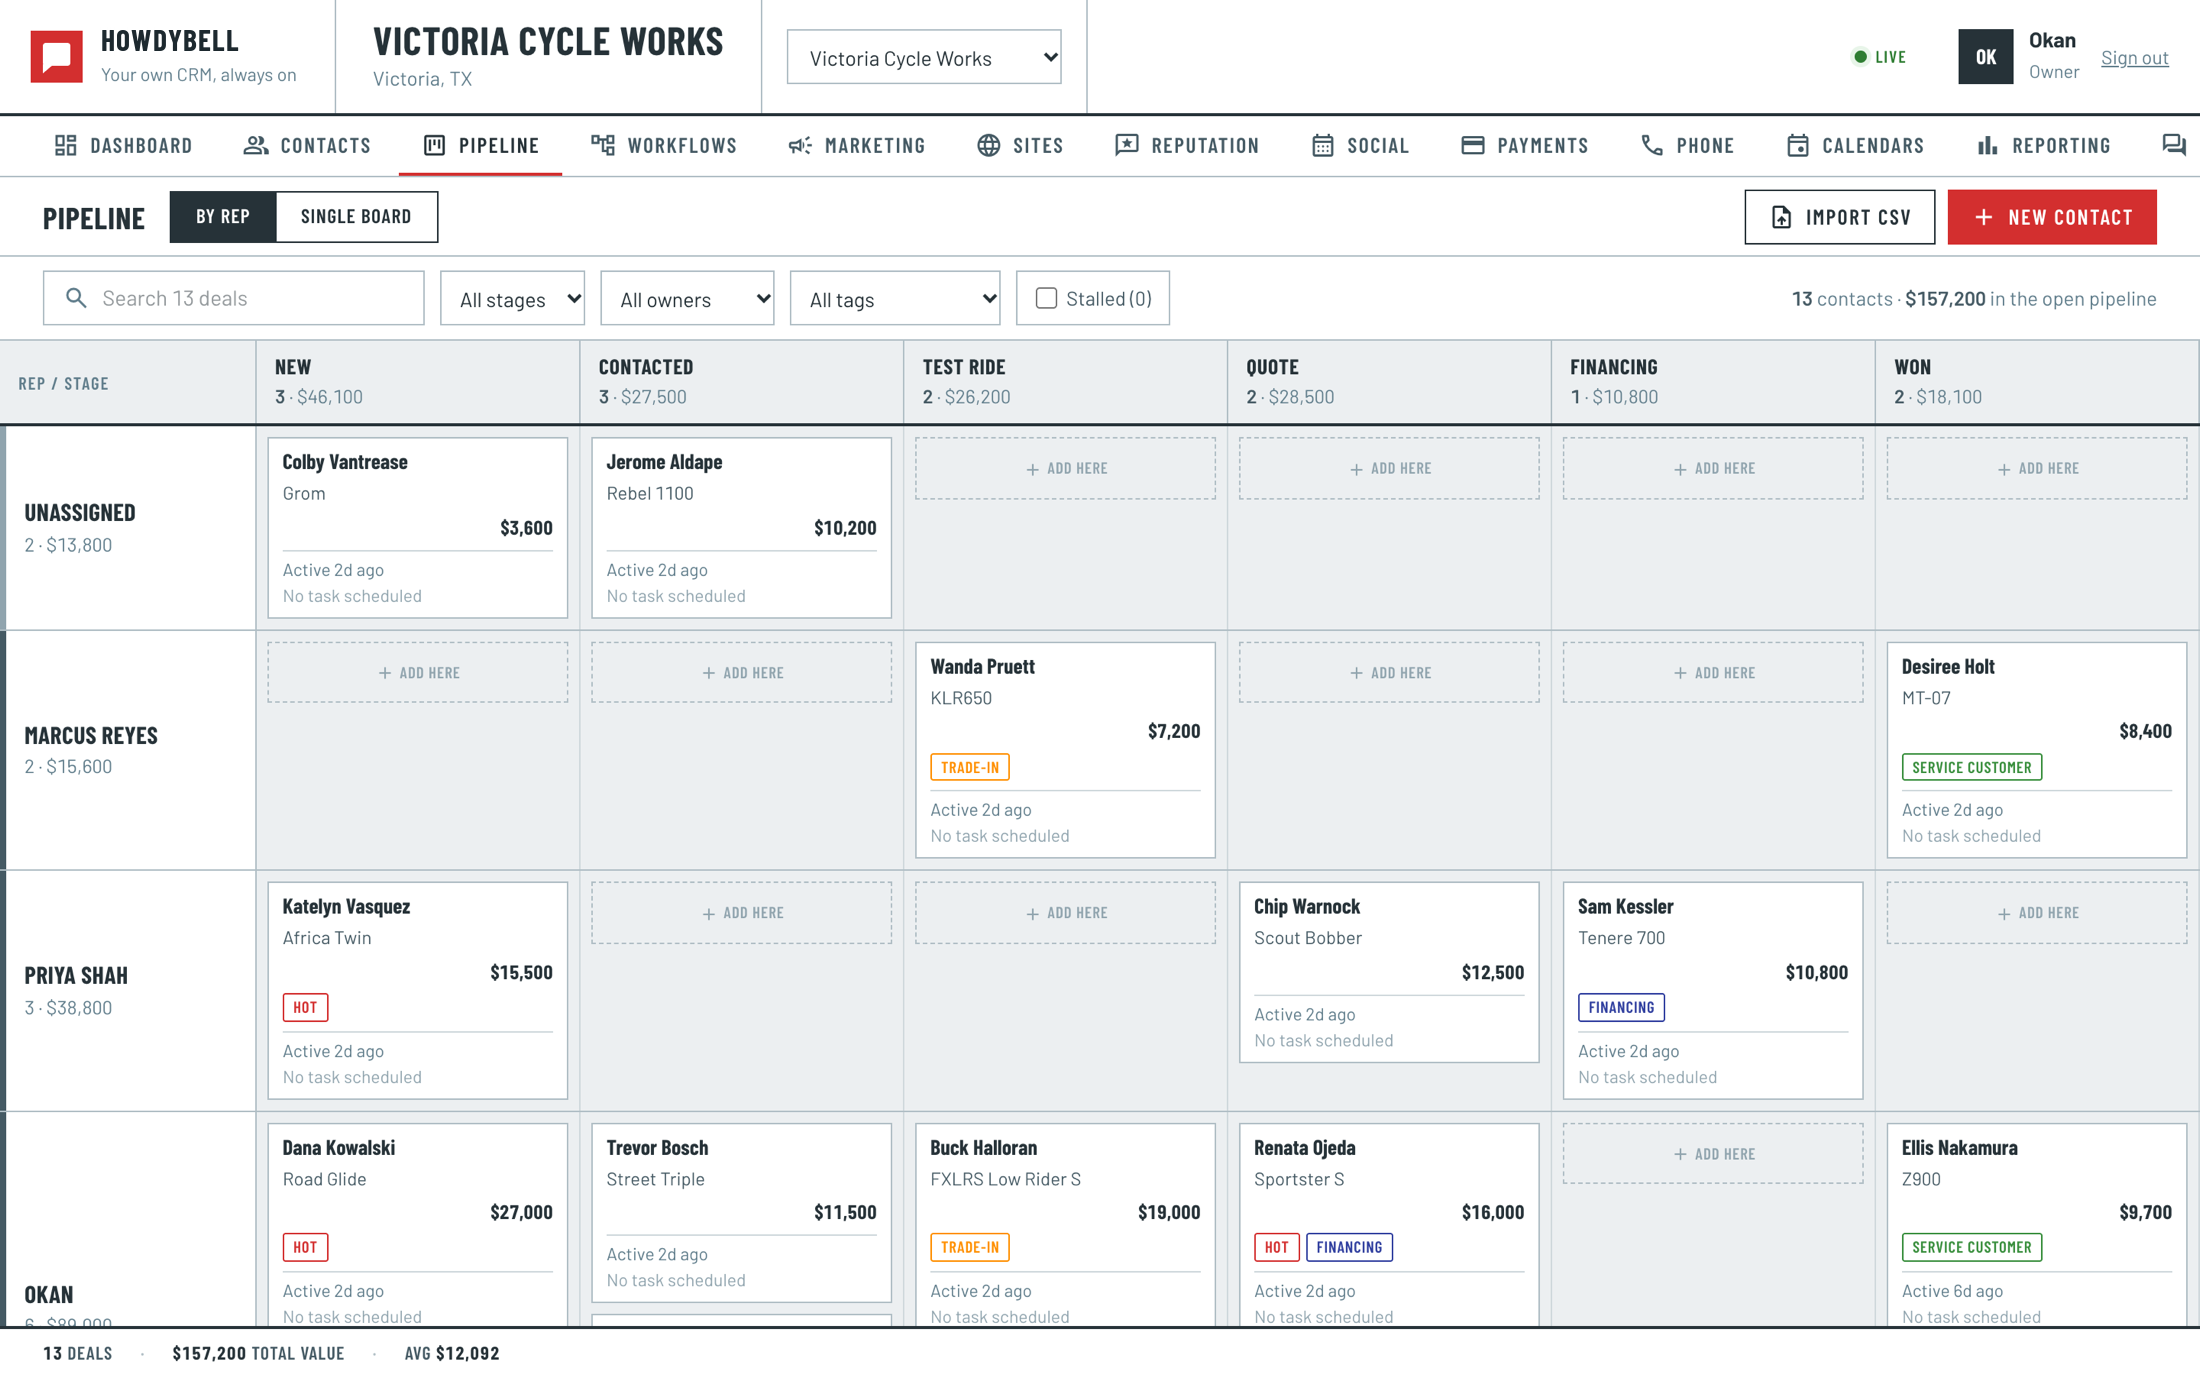Image resolution: width=2200 pixels, height=1375 pixels.
Task: Click the New Contact button
Action: 2052,217
